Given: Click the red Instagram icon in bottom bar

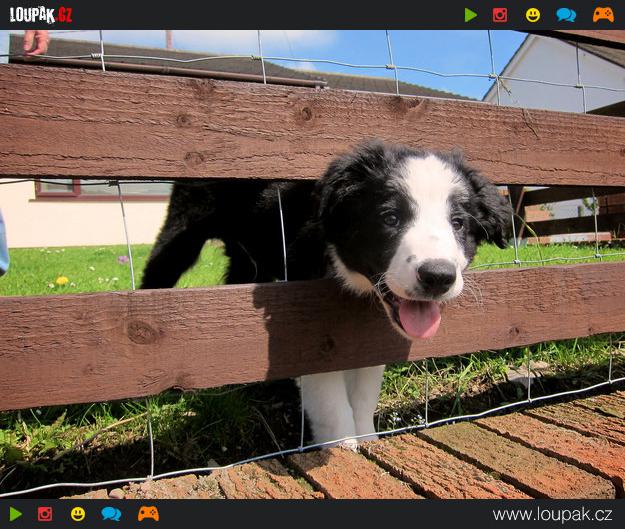Looking at the screenshot, I should (x=45, y=514).
